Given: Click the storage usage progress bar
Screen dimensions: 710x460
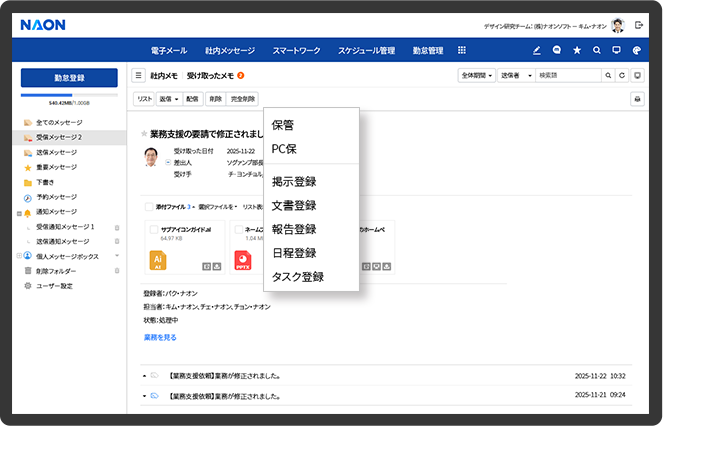Looking at the screenshot, I should point(69,95).
